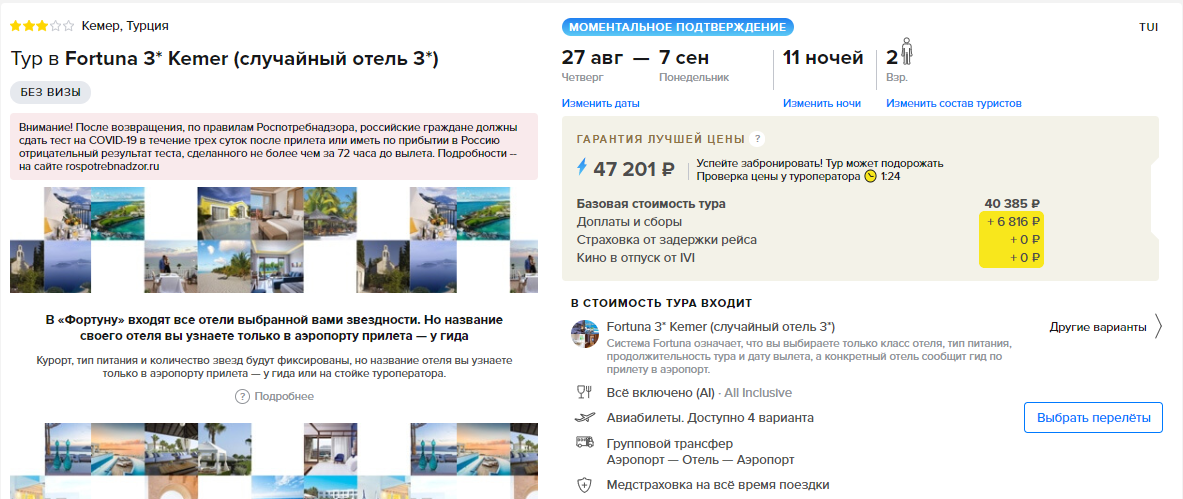This screenshot has width=1183, height=499.
Task: Click base tour cost 40 385 ₽
Action: [1012, 204]
